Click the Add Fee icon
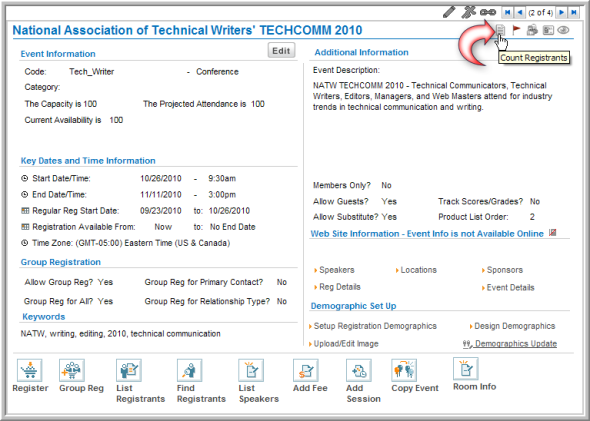This screenshot has height=421, width=590. click(x=306, y=370)
